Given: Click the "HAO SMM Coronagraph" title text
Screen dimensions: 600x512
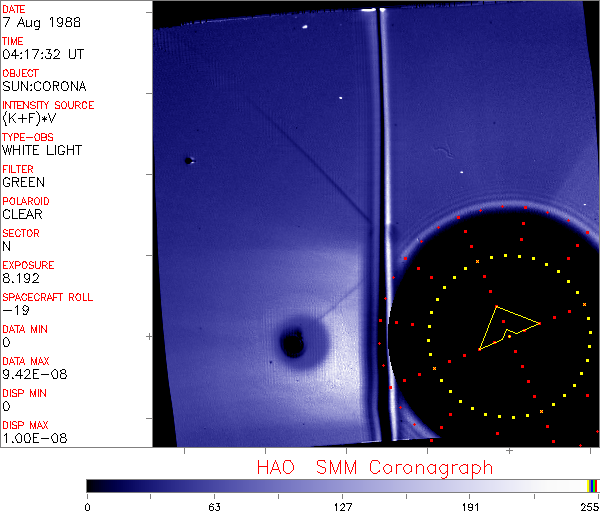Looking at the screenshot, I should pos(374,467).
